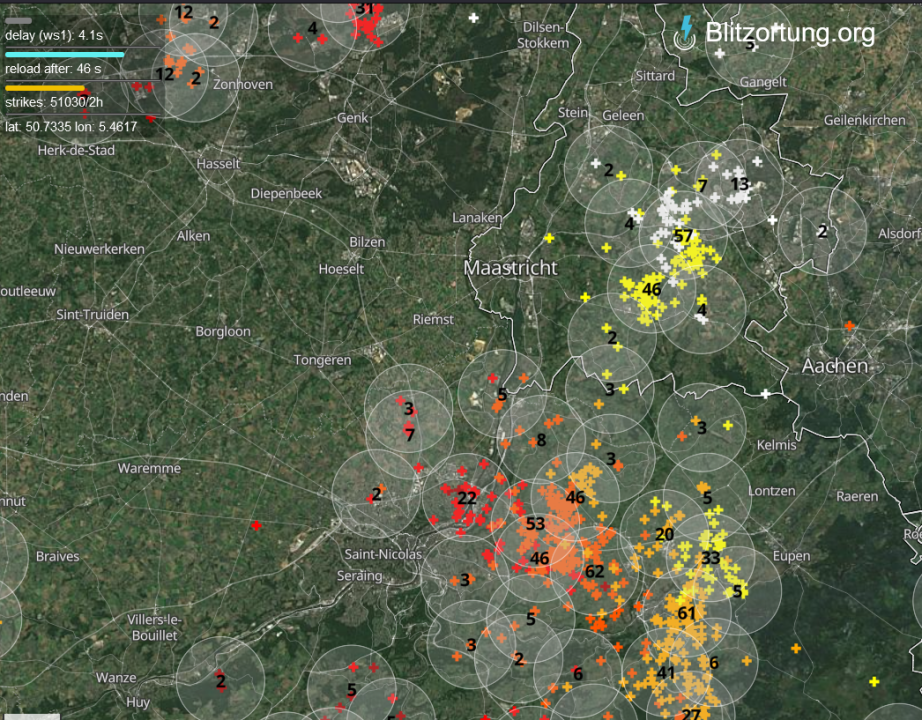922x720 pixels.
Task: Open the strike cluster labeled 20
Action: tap(664, 534)
